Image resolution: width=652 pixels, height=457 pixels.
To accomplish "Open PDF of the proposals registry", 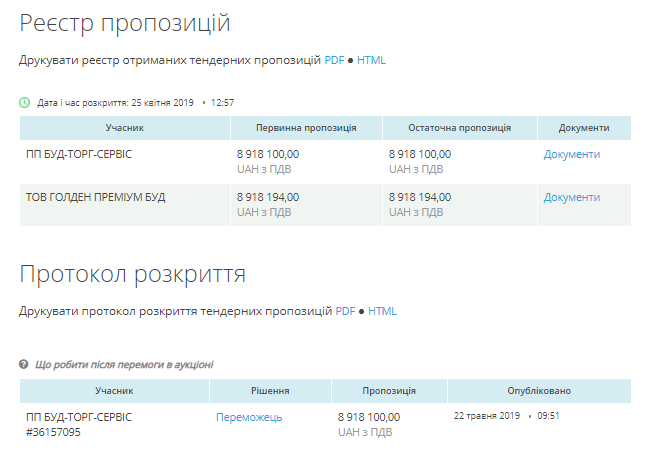I will pyautogui.click(x=334, y=60).
